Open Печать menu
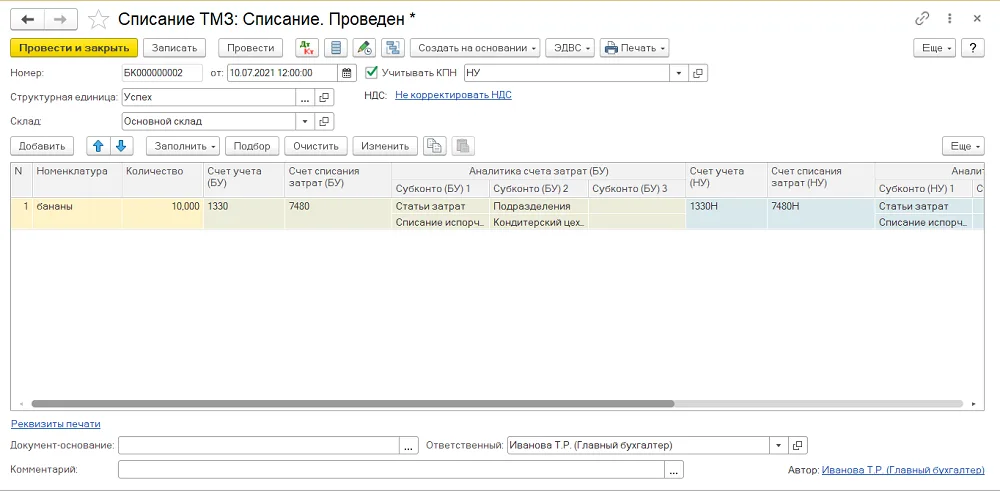The width and height of the screenshot is (1000, 491). point(635,48)
